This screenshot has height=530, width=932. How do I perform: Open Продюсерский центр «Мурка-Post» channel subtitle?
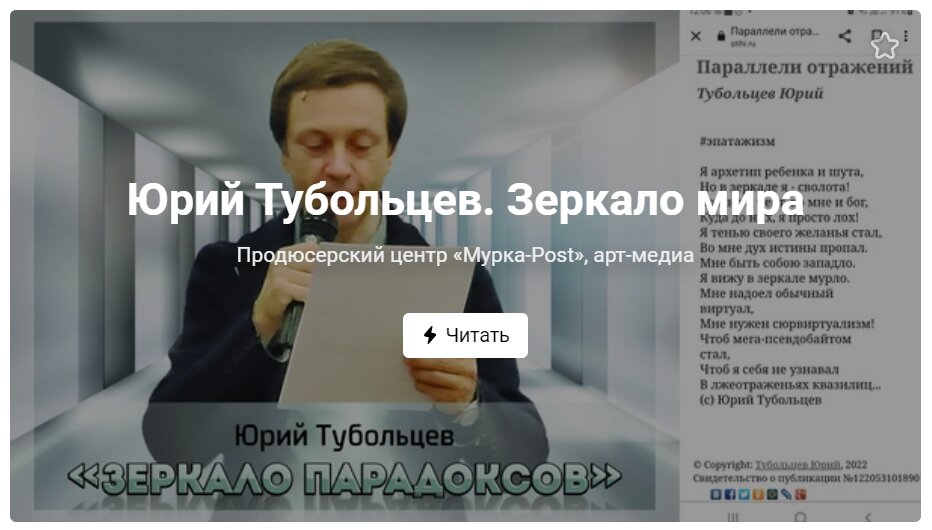click(465, 255)
